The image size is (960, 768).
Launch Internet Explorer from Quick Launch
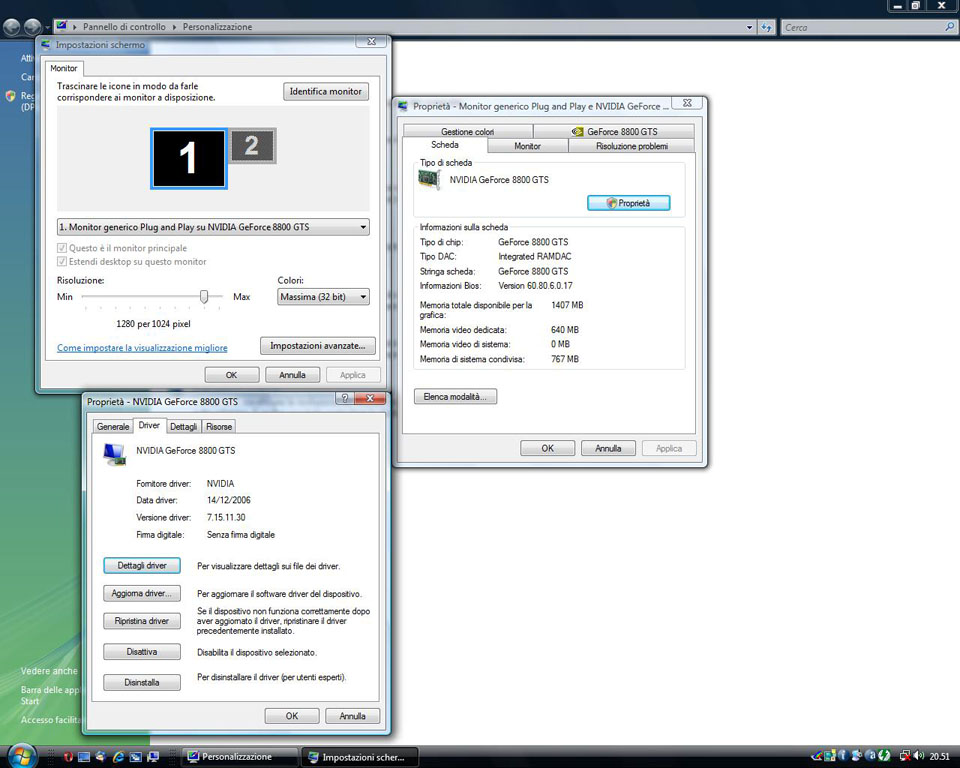[x=118, y=757]
